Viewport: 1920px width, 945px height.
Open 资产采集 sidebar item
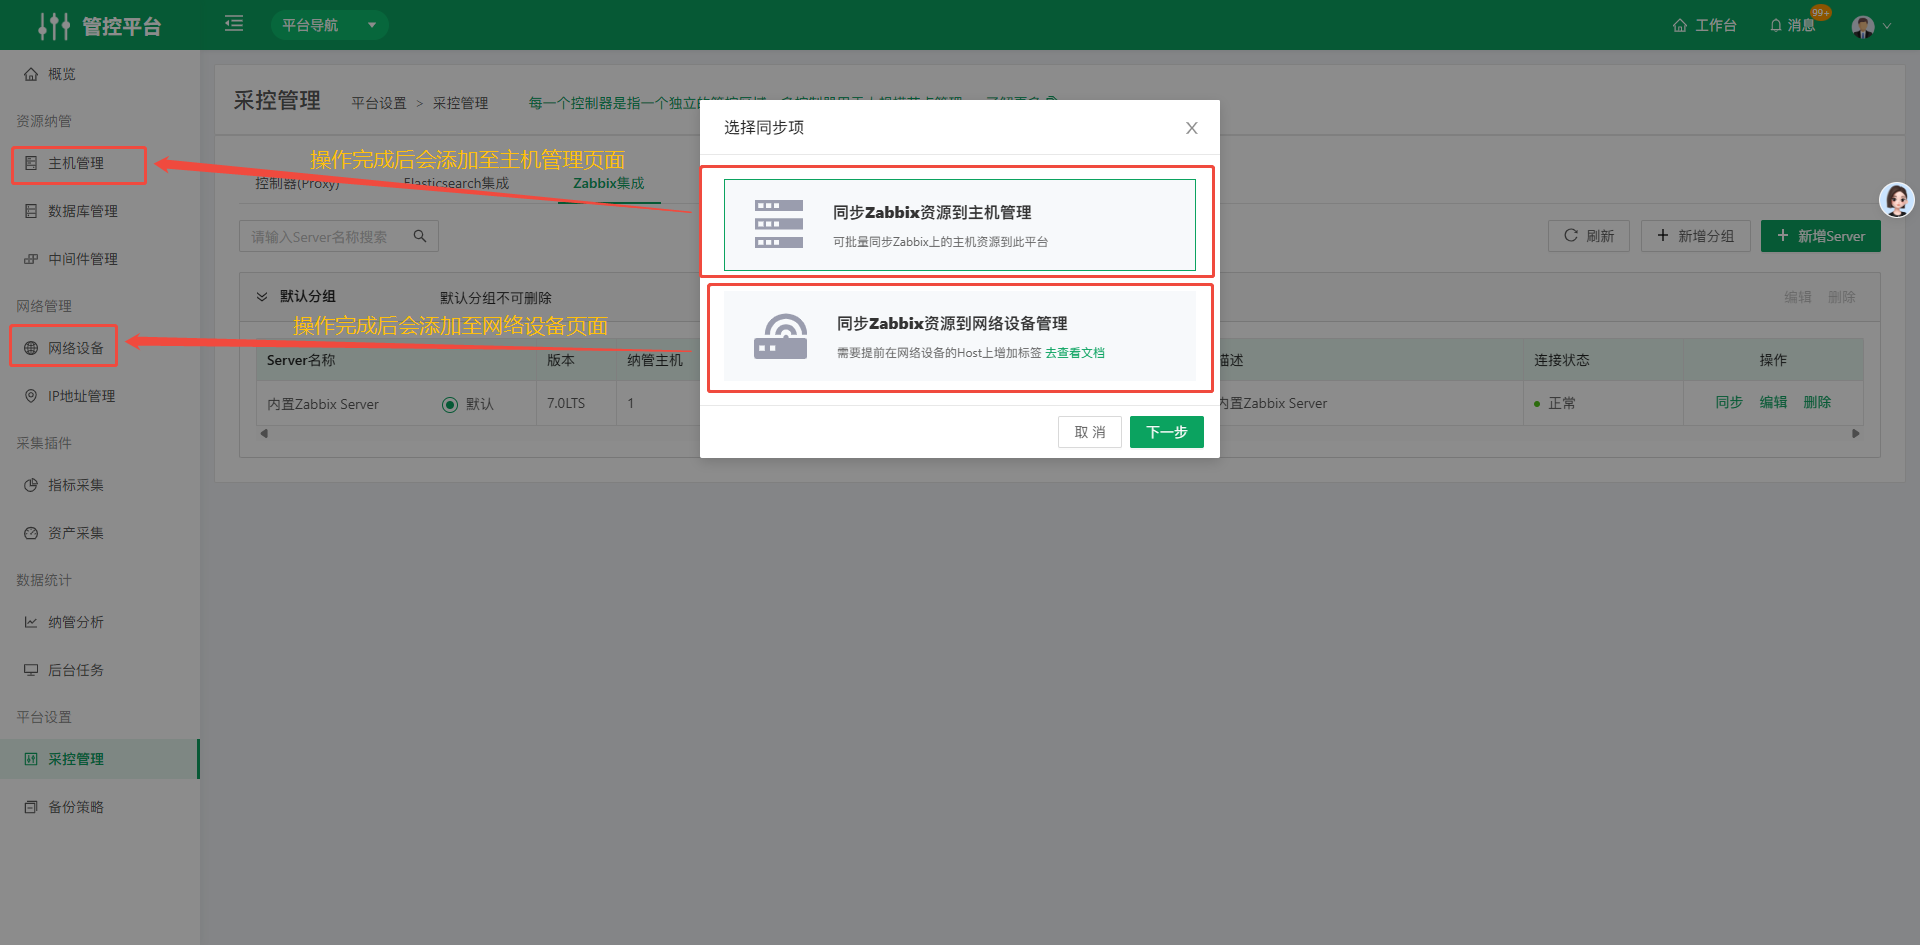click(x=100, y=533)
